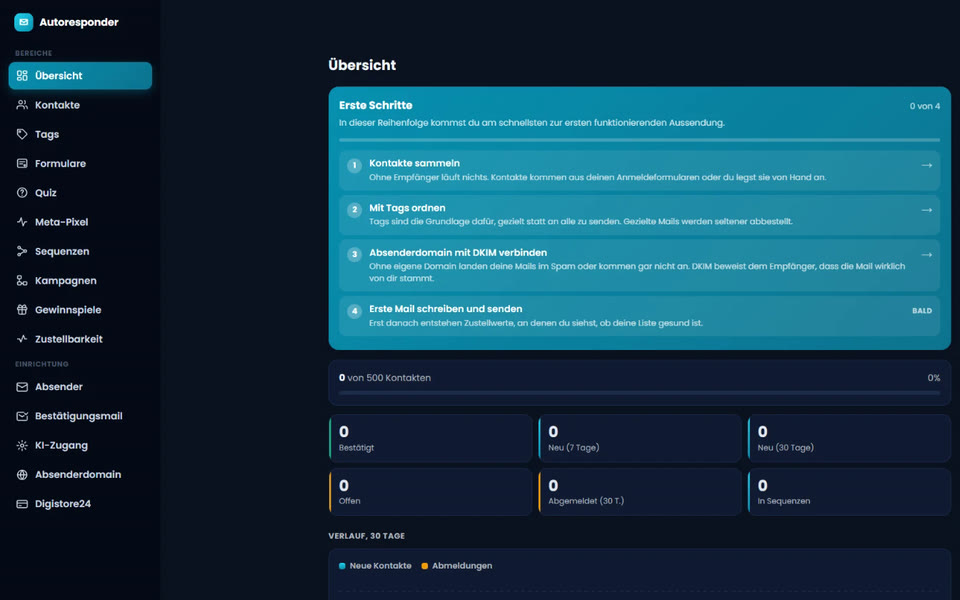Viewport: 960px width, 600px height.
Task: Open the Absender setup page
Action: coord(80,387)
